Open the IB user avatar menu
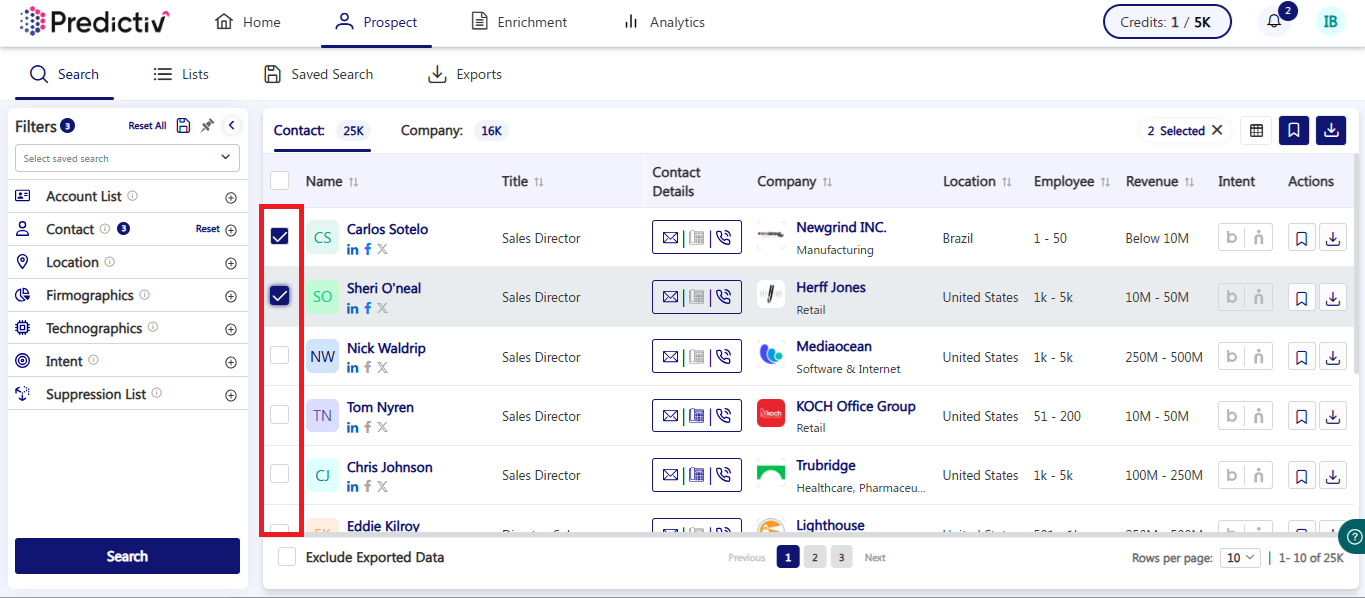1365x598 pixels. pos(1330,22)
